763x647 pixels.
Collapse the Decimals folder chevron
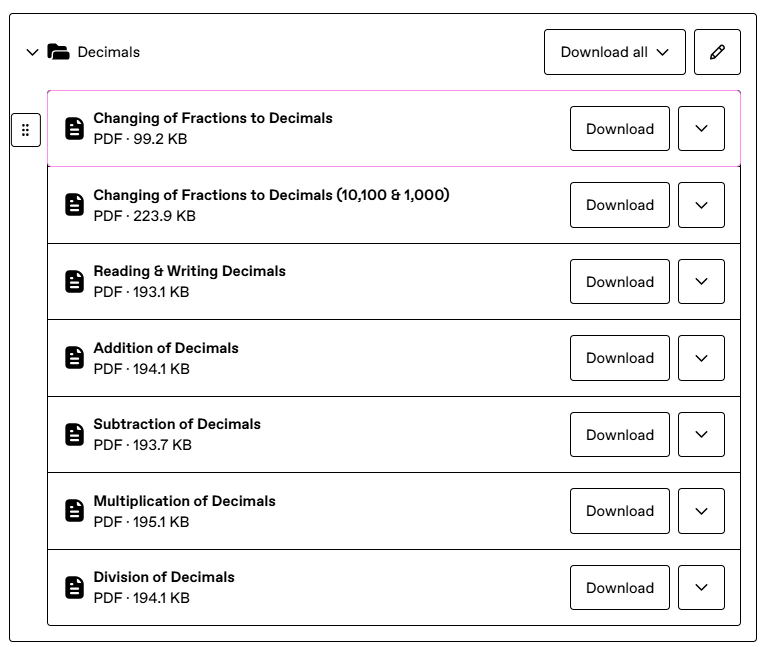click(x=32, y=52)
